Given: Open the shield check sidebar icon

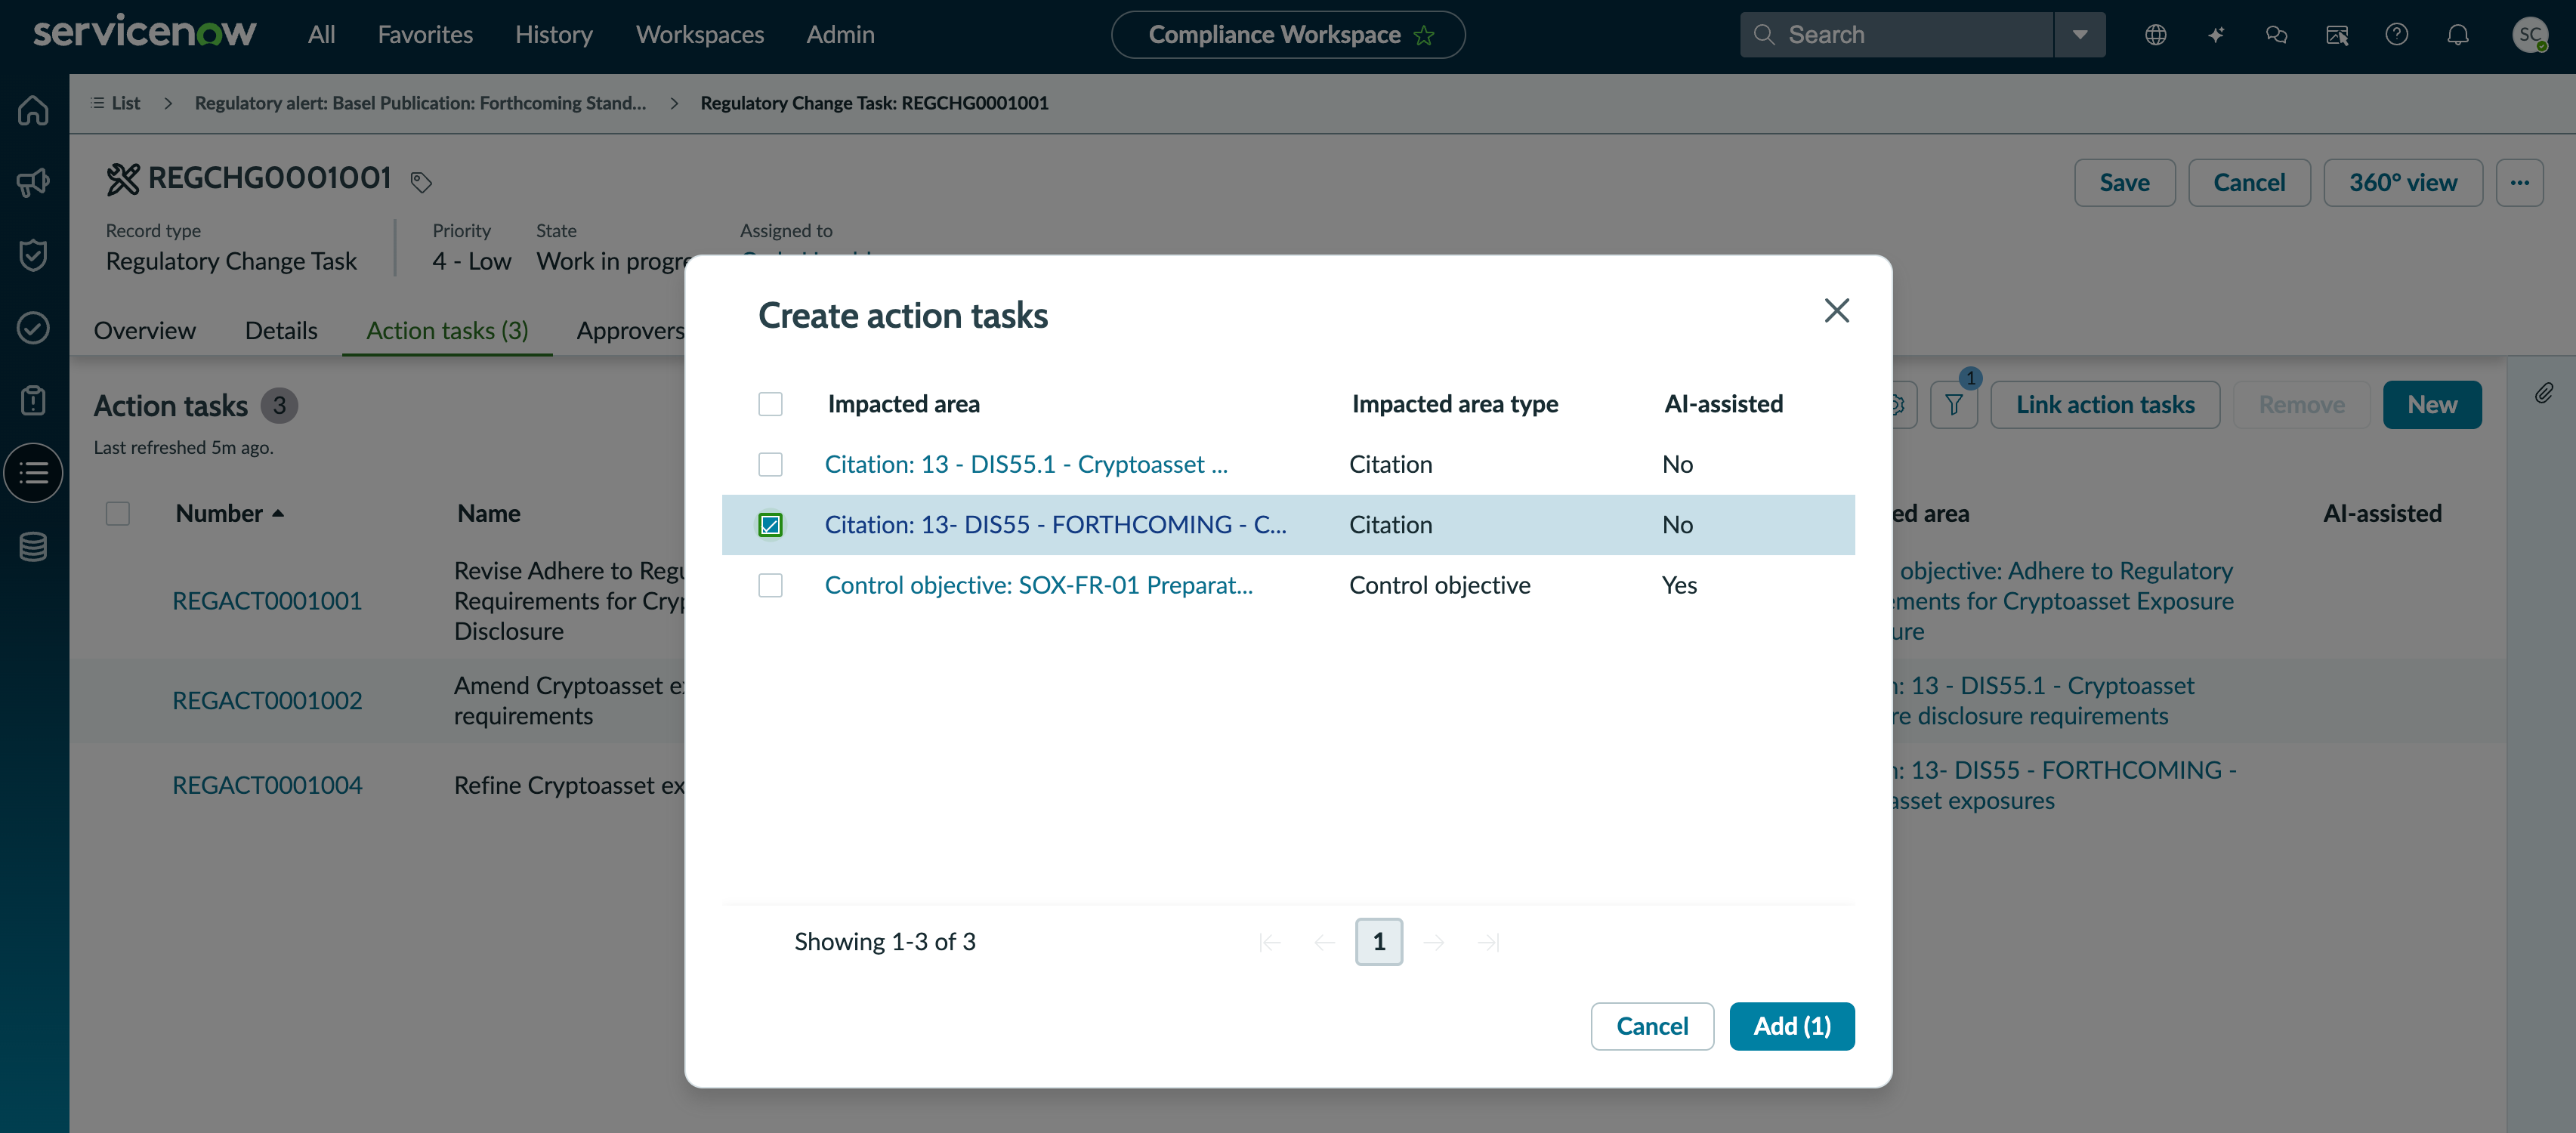Looking at the screenshot, I should tap(33, 255).
